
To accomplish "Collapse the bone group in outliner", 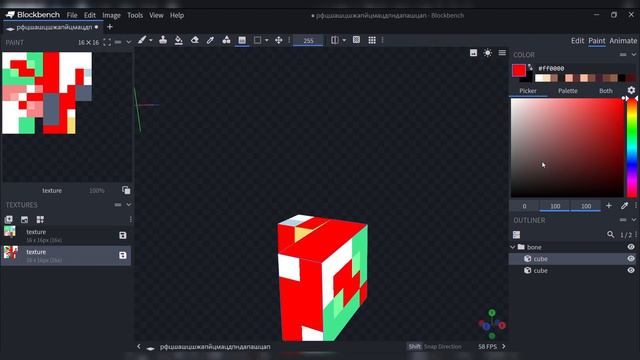I will pyautogui.click(x=513, y=247).
